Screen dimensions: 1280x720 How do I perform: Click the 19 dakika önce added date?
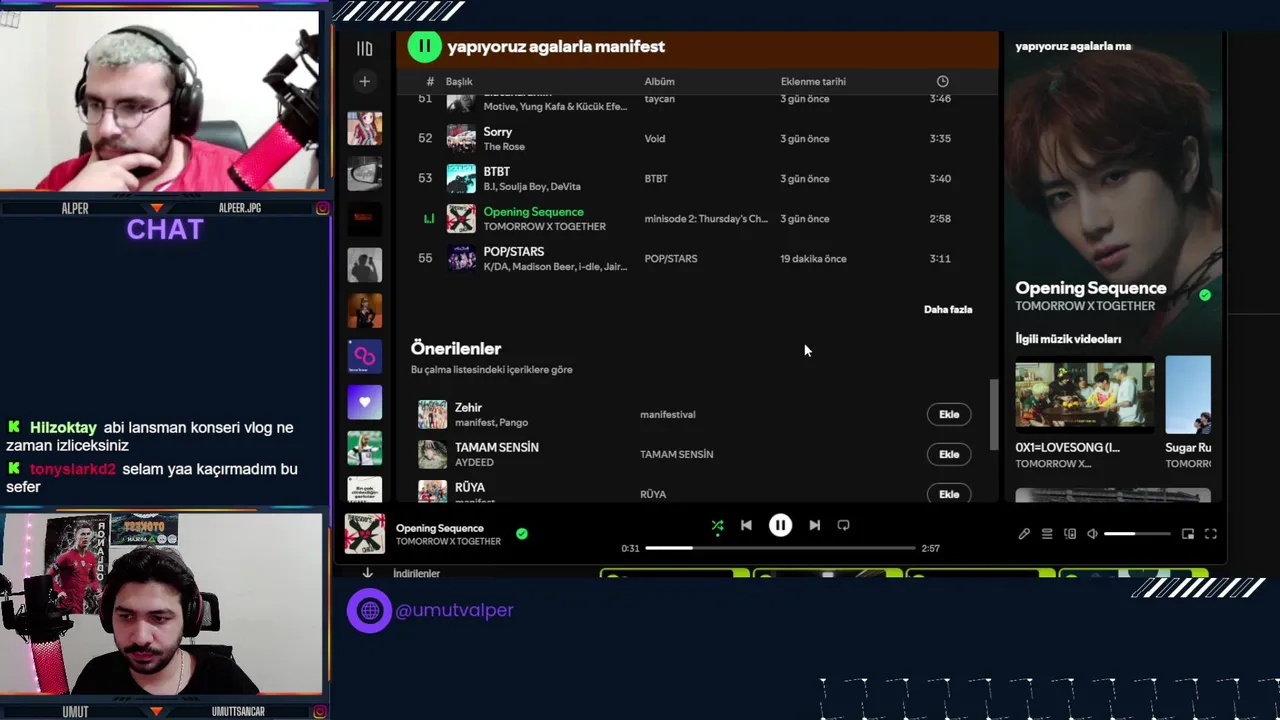(813, 258)
